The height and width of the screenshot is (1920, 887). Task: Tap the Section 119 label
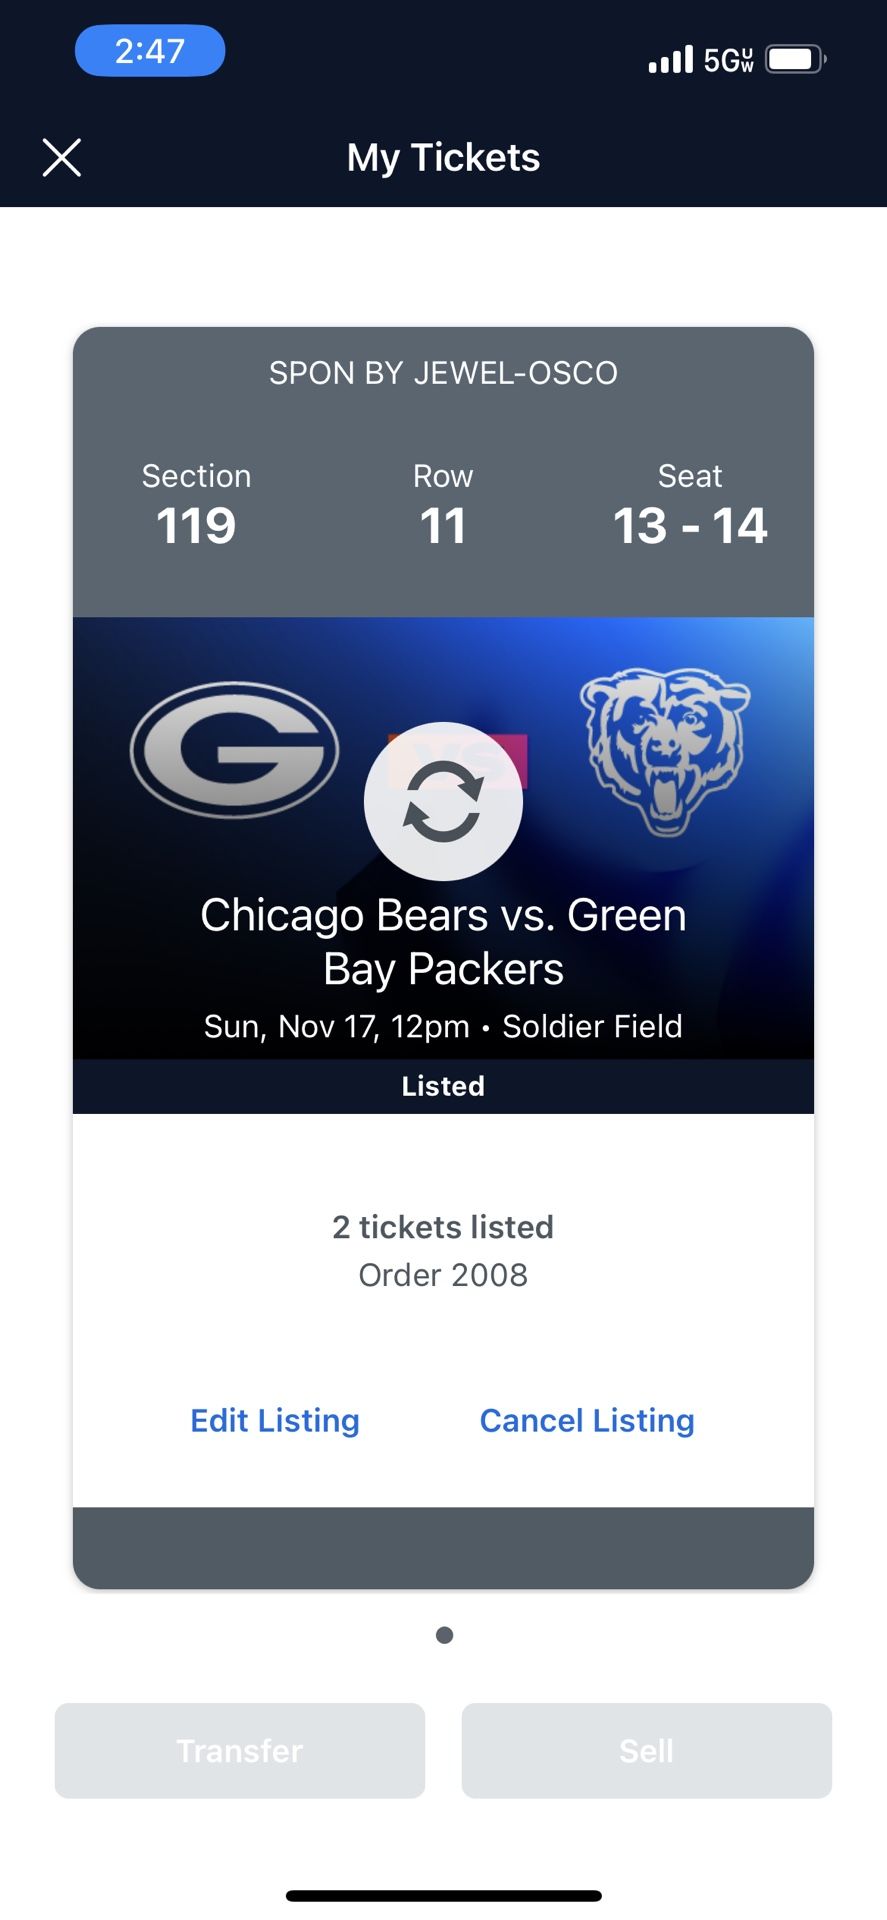pyautogui.click(x=196, y=503)
